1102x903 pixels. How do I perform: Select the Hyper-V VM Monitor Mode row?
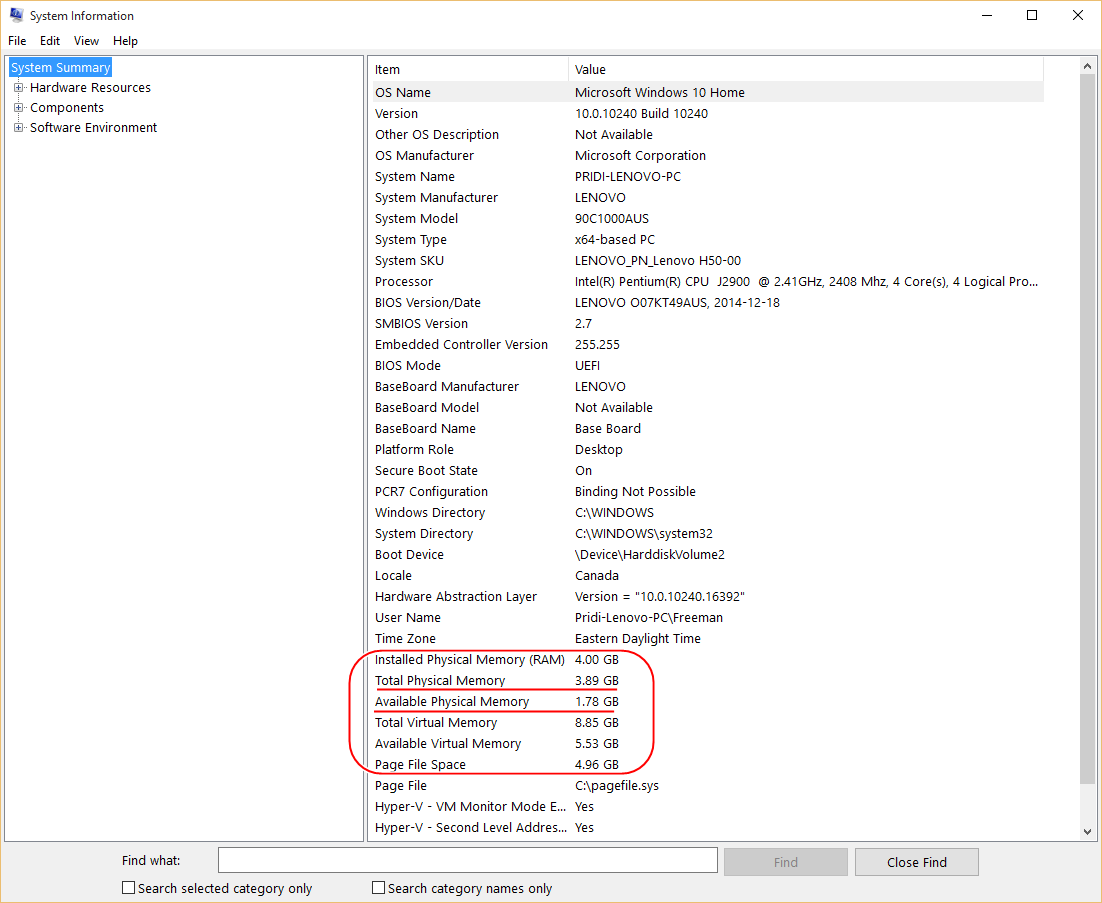click(708, 807)
